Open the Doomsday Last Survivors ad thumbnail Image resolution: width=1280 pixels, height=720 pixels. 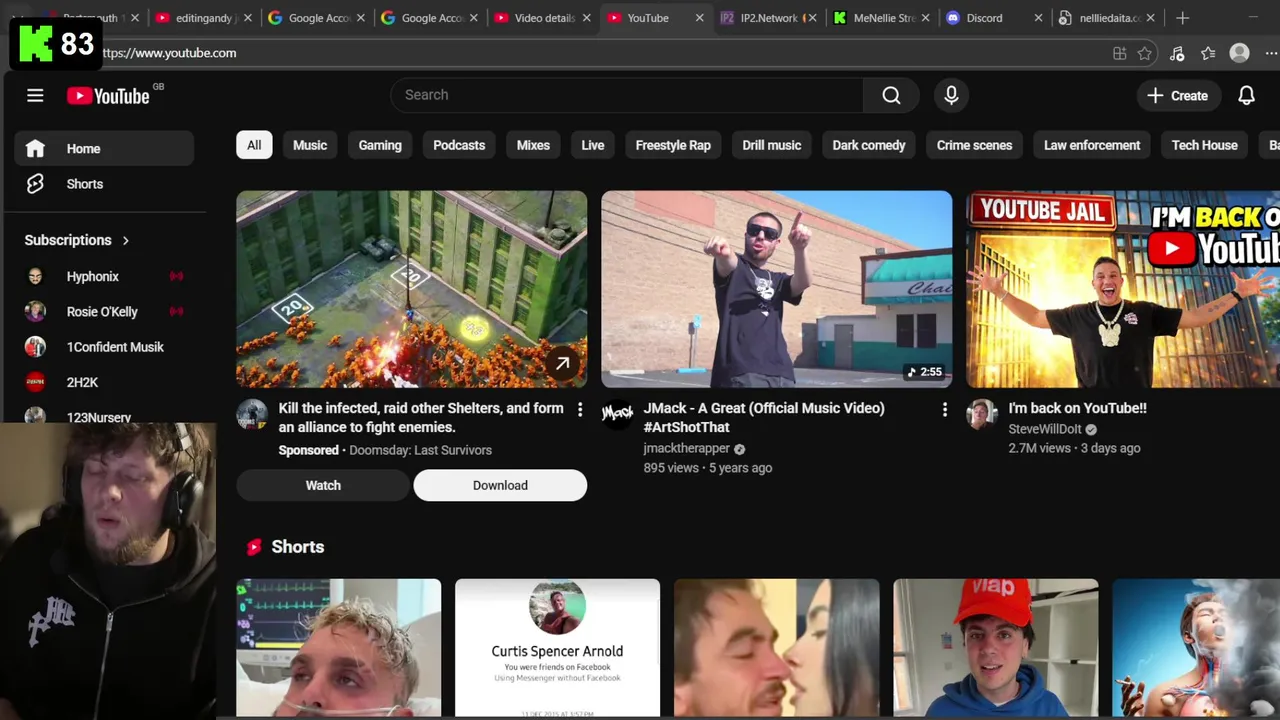[412, 289]
